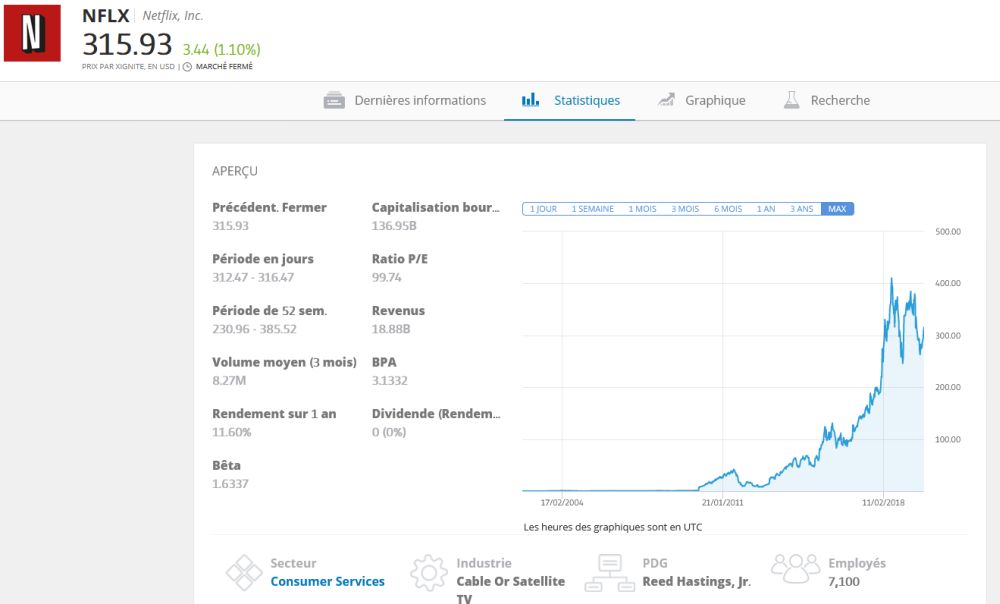Click the 500.00 chart axis label
The width and height of the screenshot is (1000, 604).
[x=948, y=232]
